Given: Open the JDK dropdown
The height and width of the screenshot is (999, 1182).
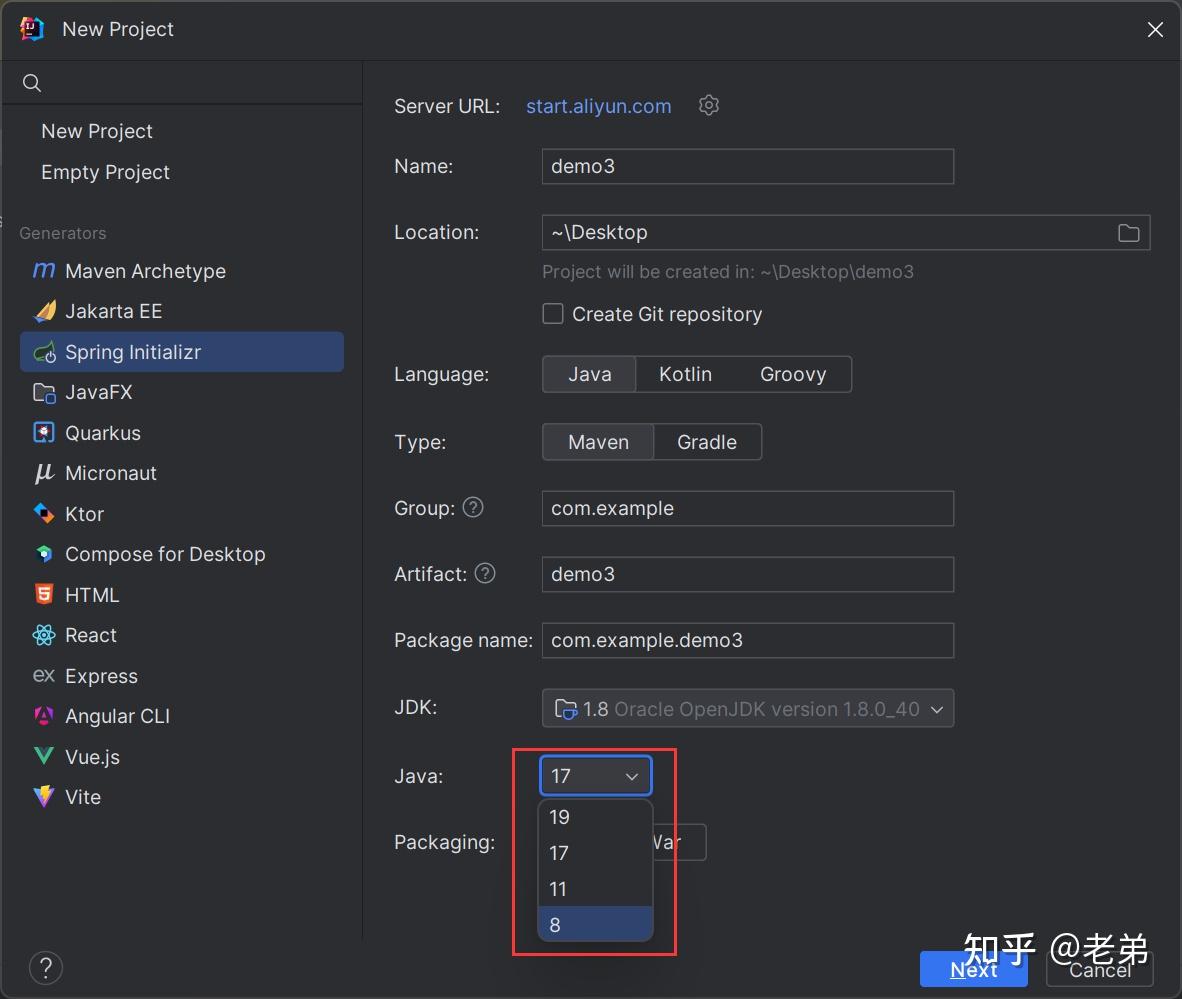Looking at the screenshot, I should click(747, 709).
